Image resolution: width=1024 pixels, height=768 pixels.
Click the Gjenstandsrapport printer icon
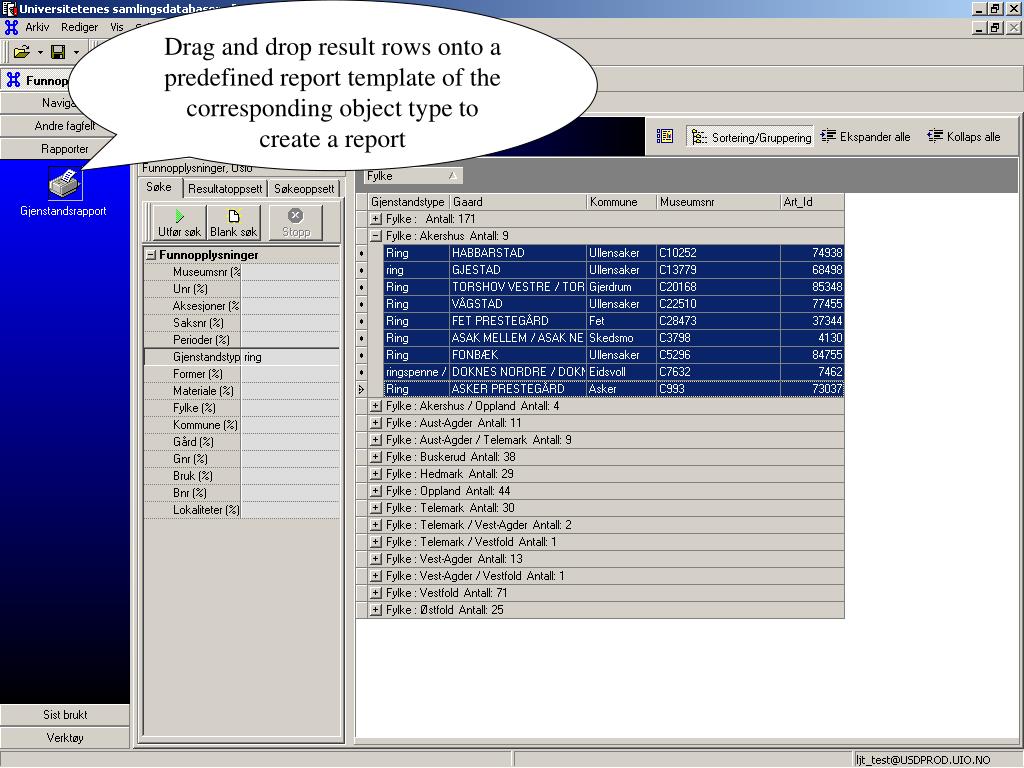pyautogui.click(x=65, y=184)
